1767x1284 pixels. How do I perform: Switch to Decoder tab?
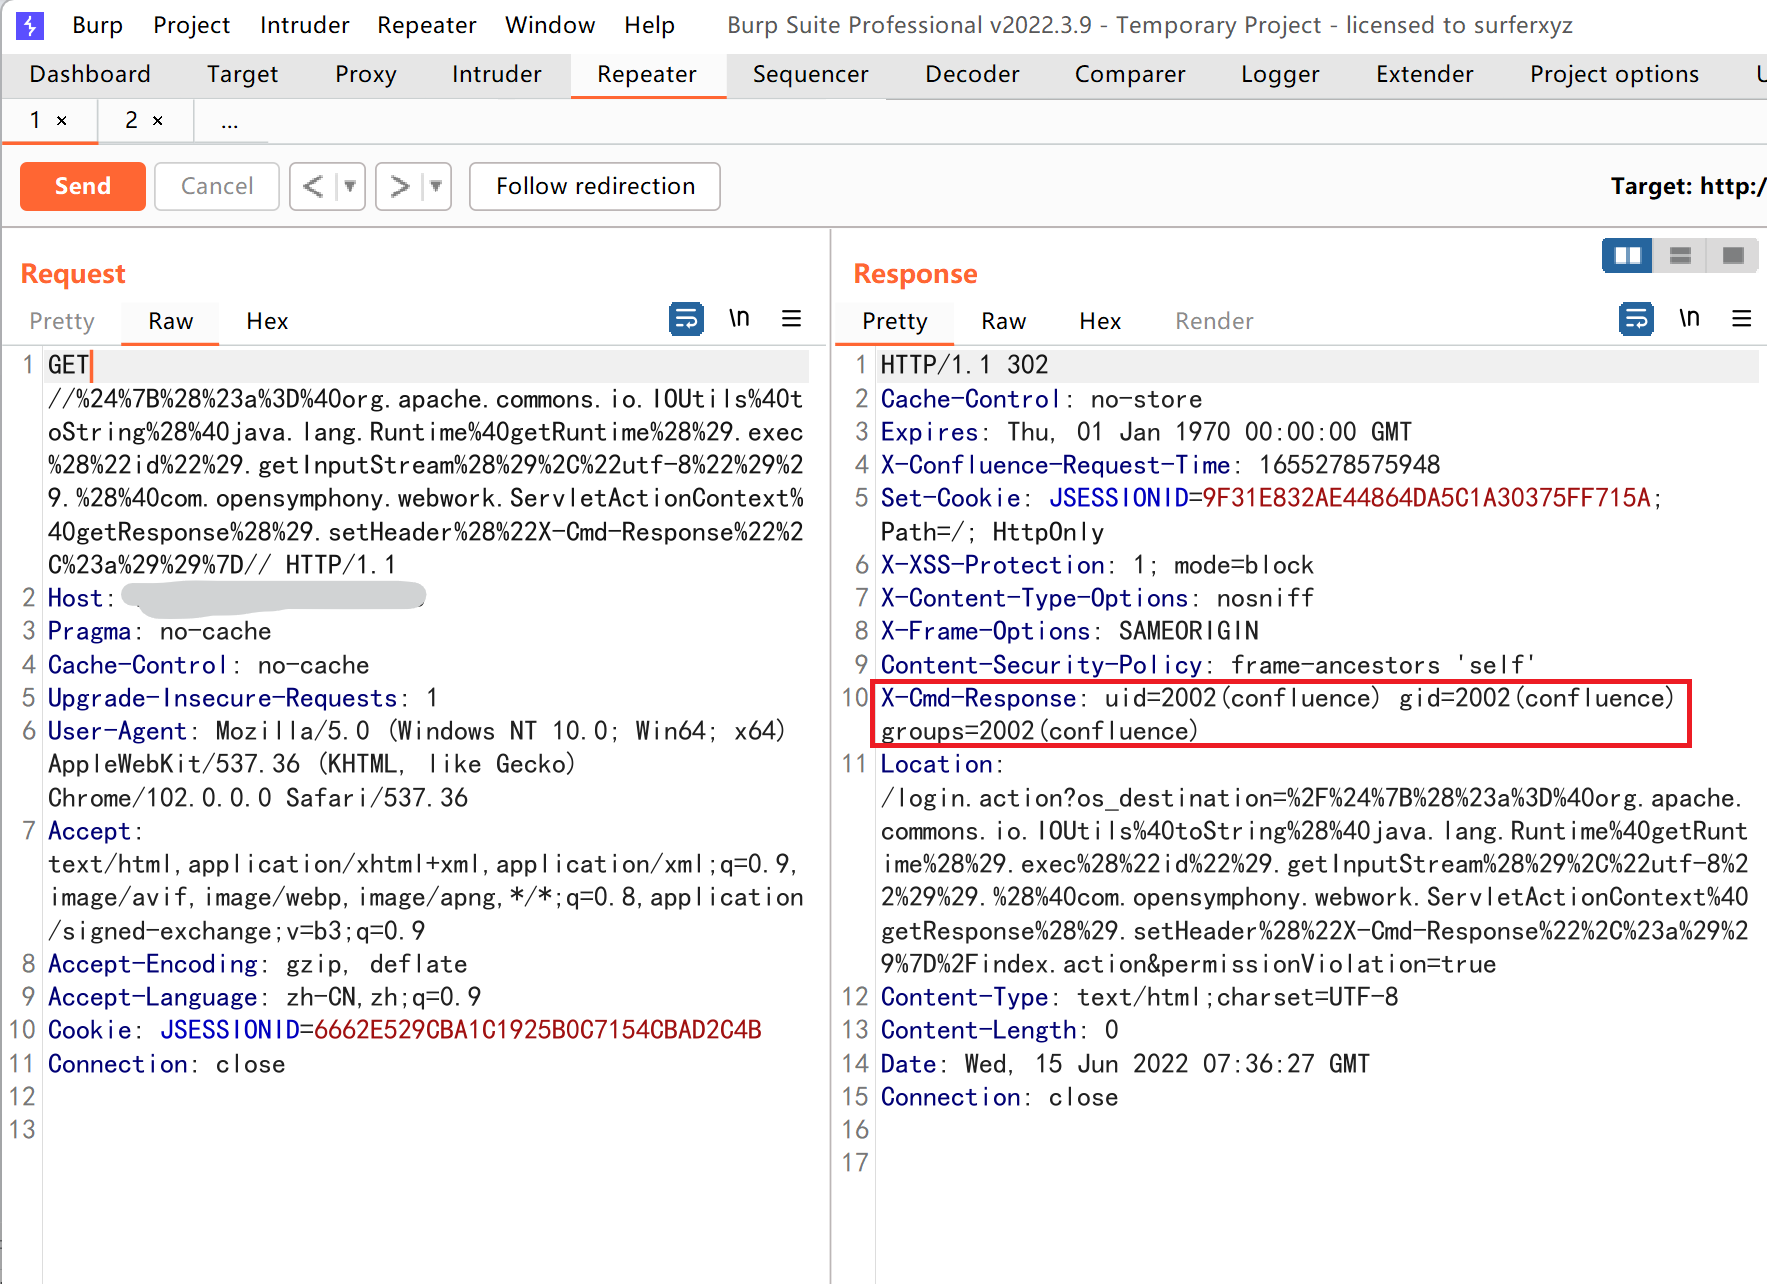coord(972,74)
